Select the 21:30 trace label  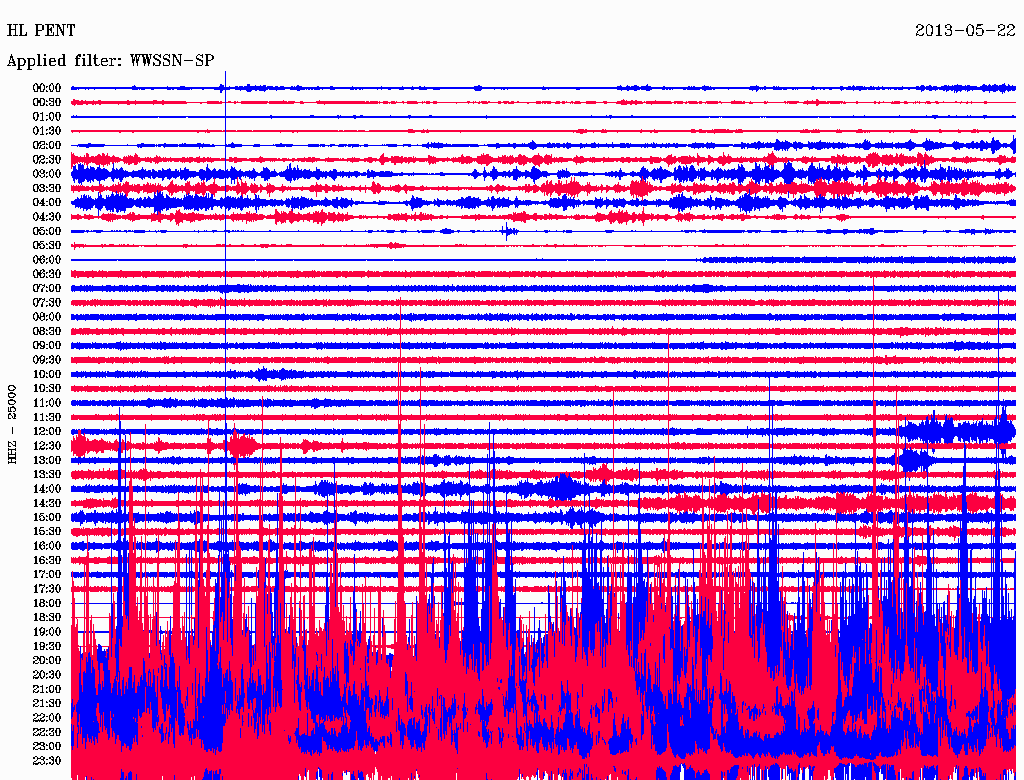click(x=47, y=703)
